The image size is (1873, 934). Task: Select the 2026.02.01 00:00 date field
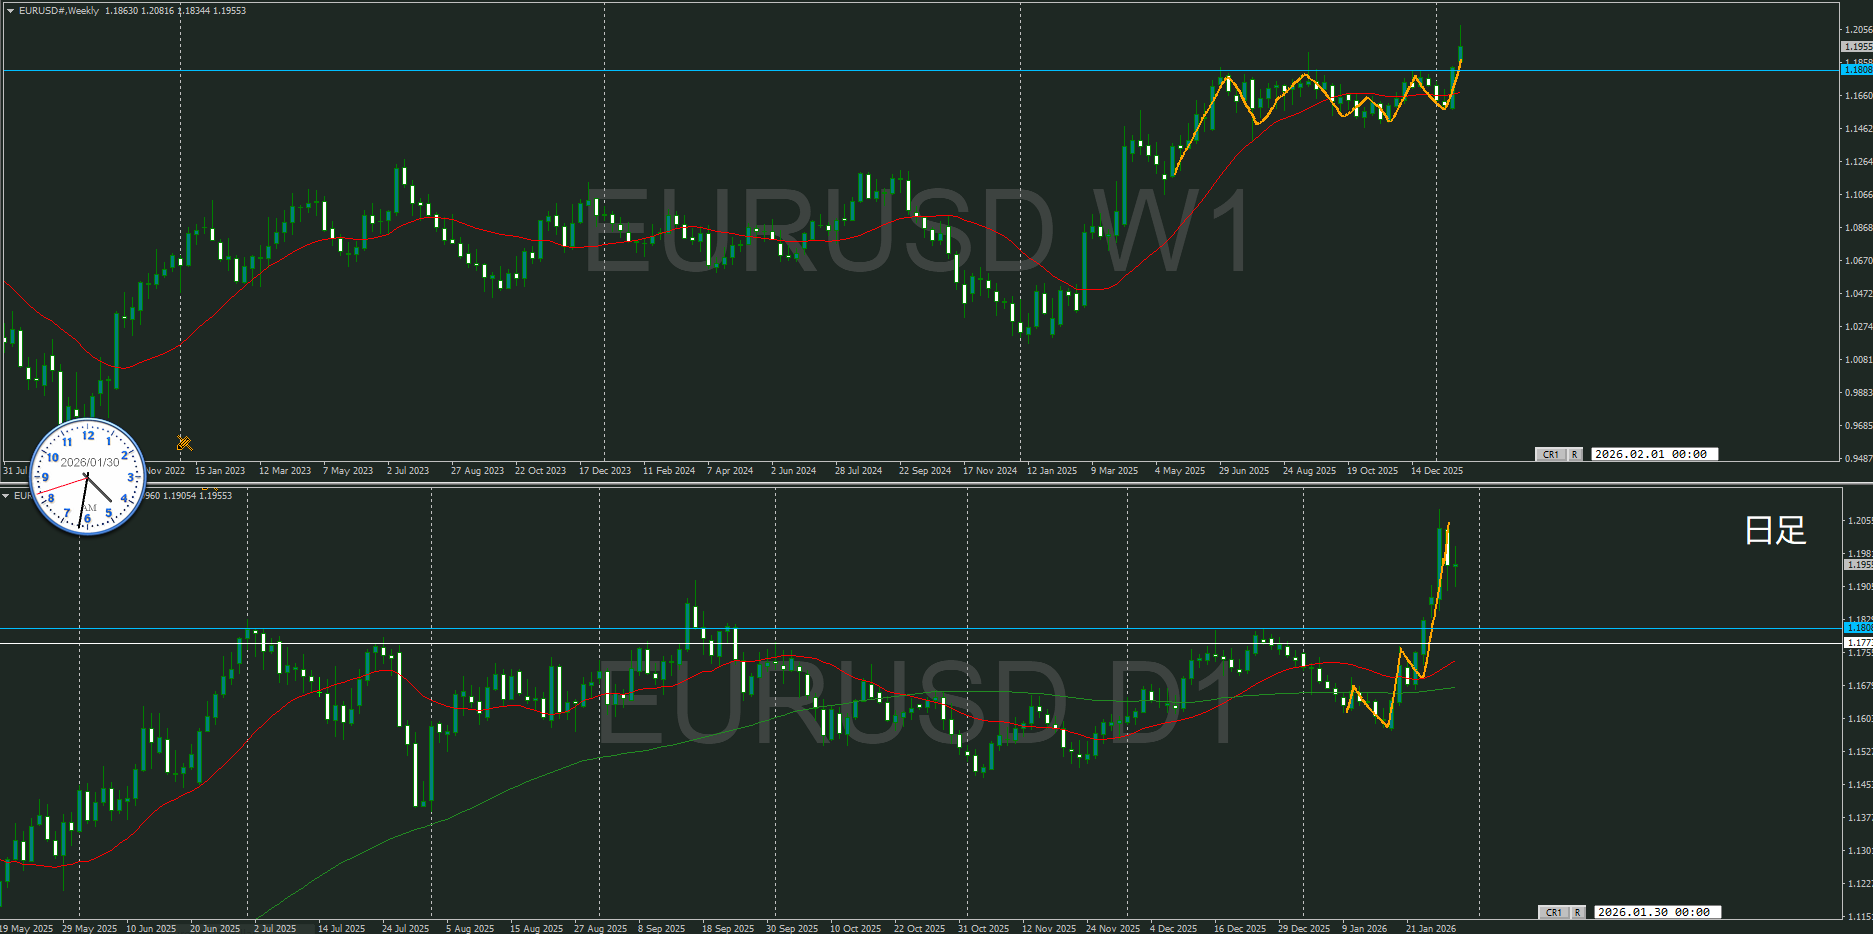pos(1652,454)
